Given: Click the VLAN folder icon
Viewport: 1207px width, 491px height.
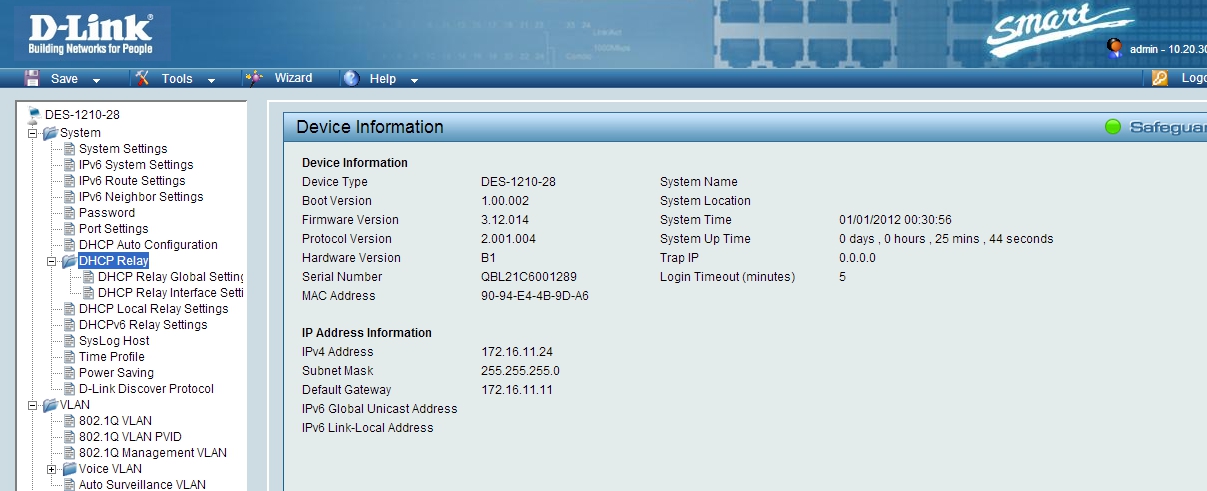Looking at the screenshot, I should [50, 404].
